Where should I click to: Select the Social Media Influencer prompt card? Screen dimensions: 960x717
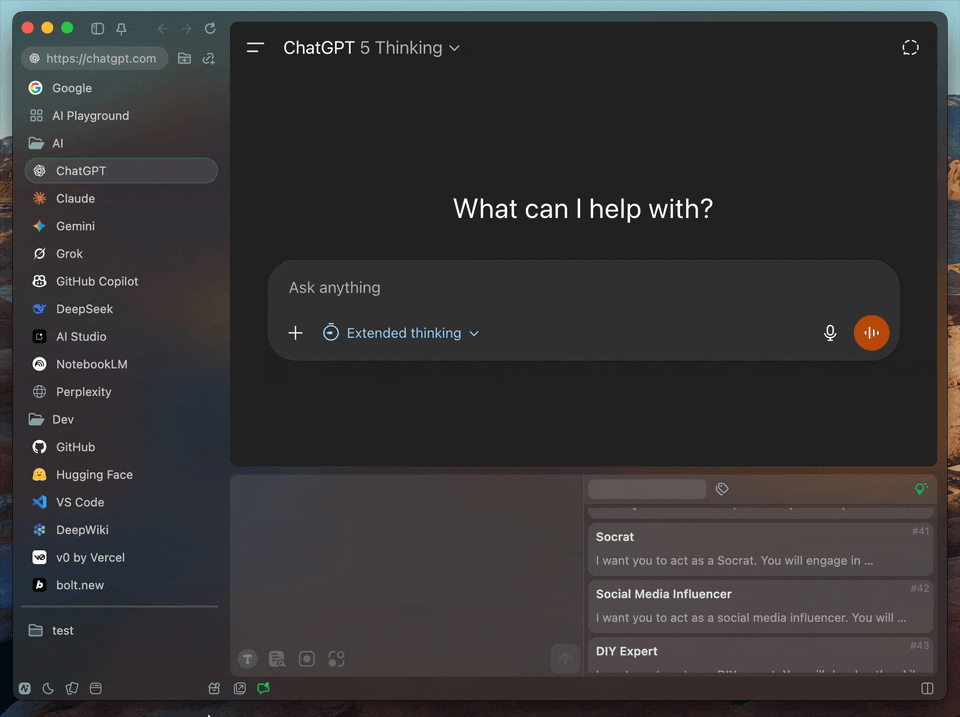click(x=760, y=606)
